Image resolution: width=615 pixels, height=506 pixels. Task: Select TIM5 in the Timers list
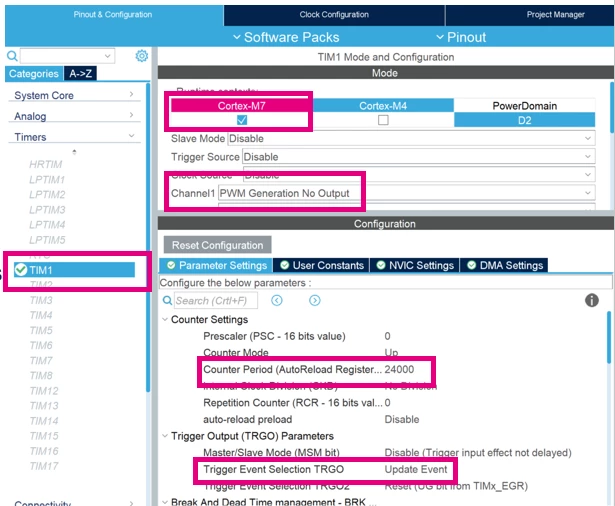[41, 330]
